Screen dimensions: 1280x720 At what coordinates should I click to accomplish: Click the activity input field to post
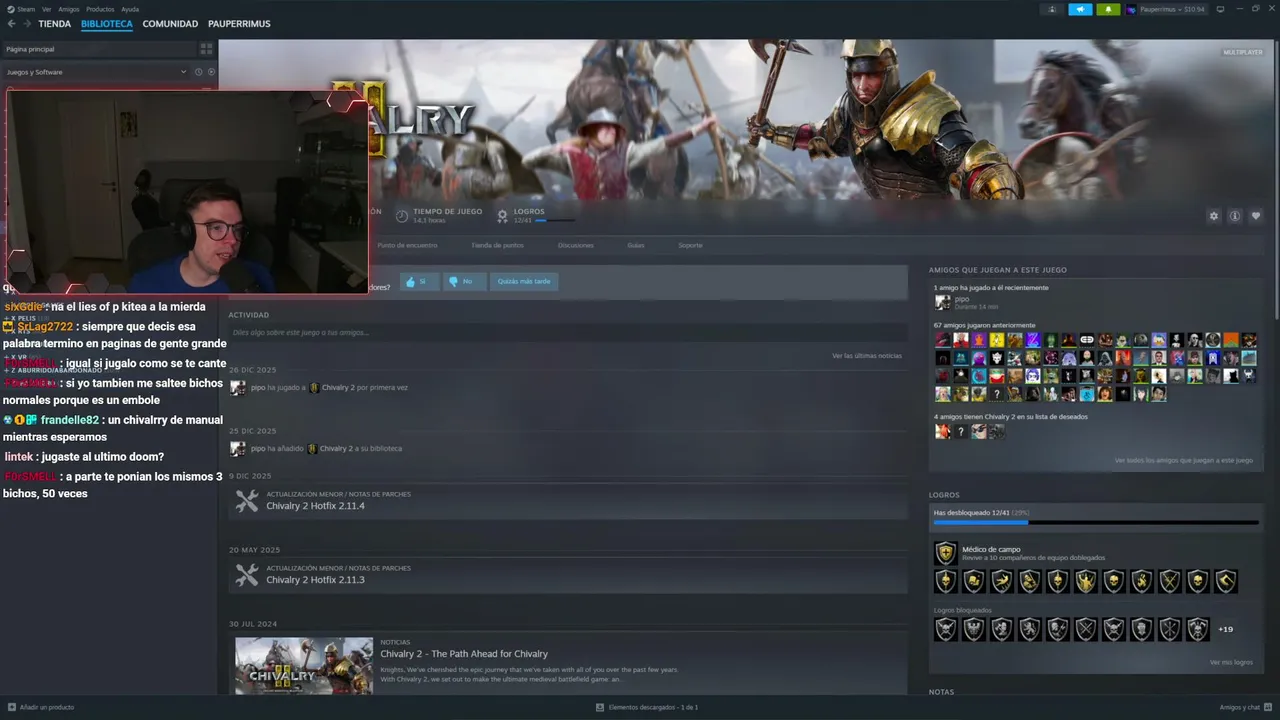567,332
